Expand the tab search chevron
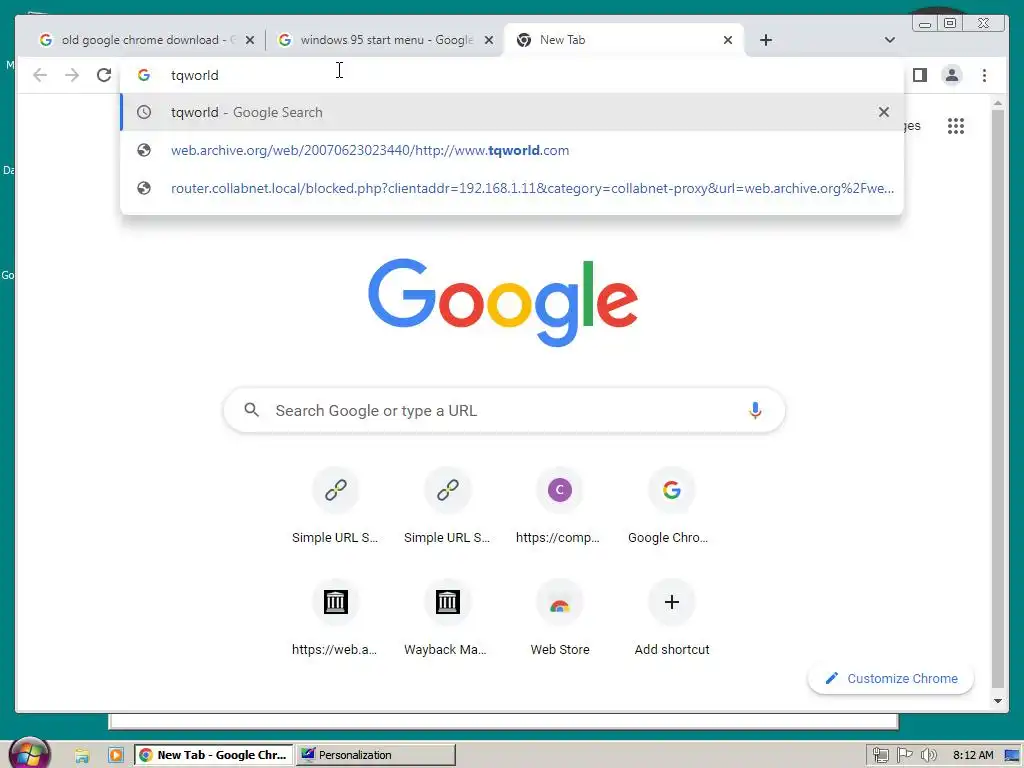 click(889, 40)
